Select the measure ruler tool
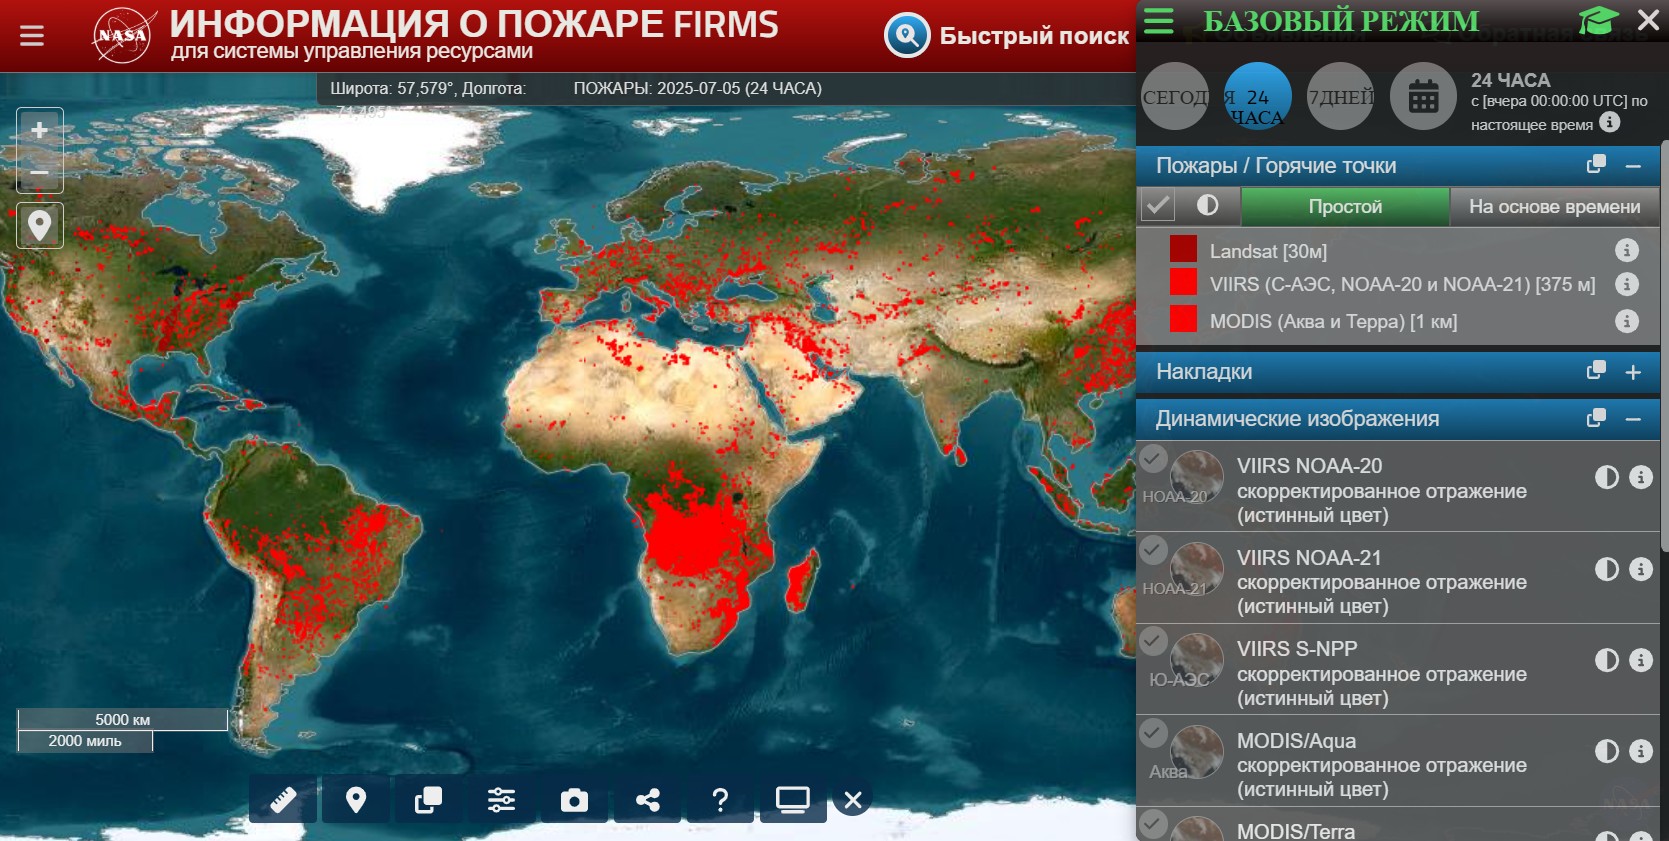Image resolution: width=1669 pixels, height=841 pixels. [x=283, y=800]
